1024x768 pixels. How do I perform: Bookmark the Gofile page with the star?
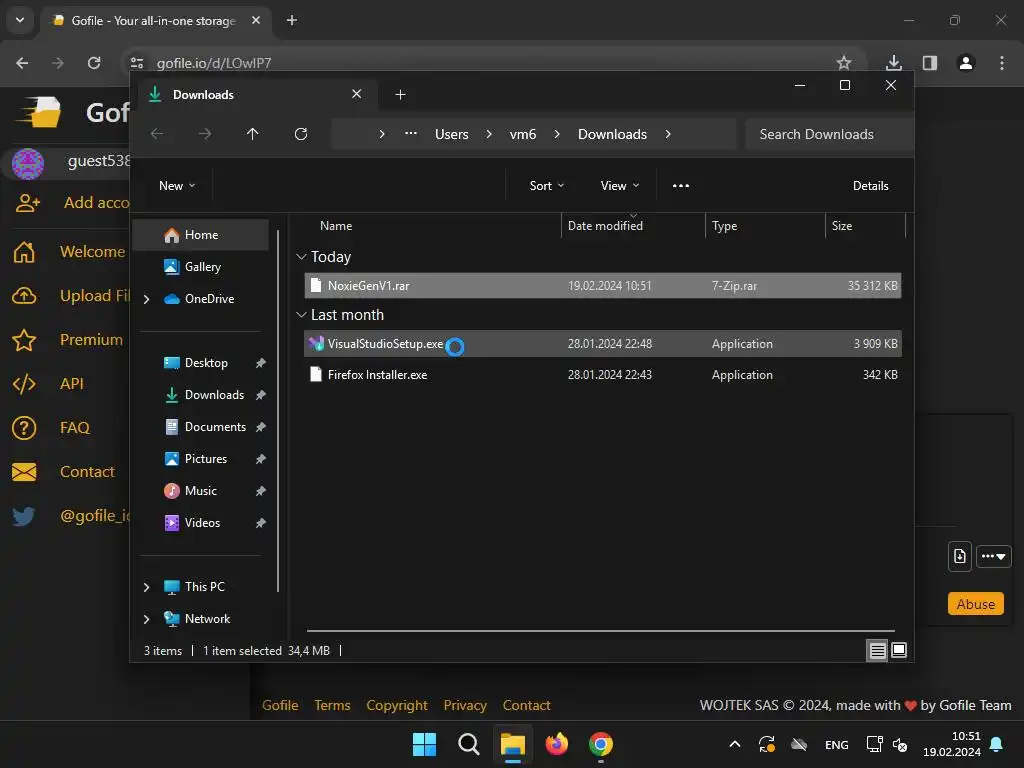(x=844, y=63)
